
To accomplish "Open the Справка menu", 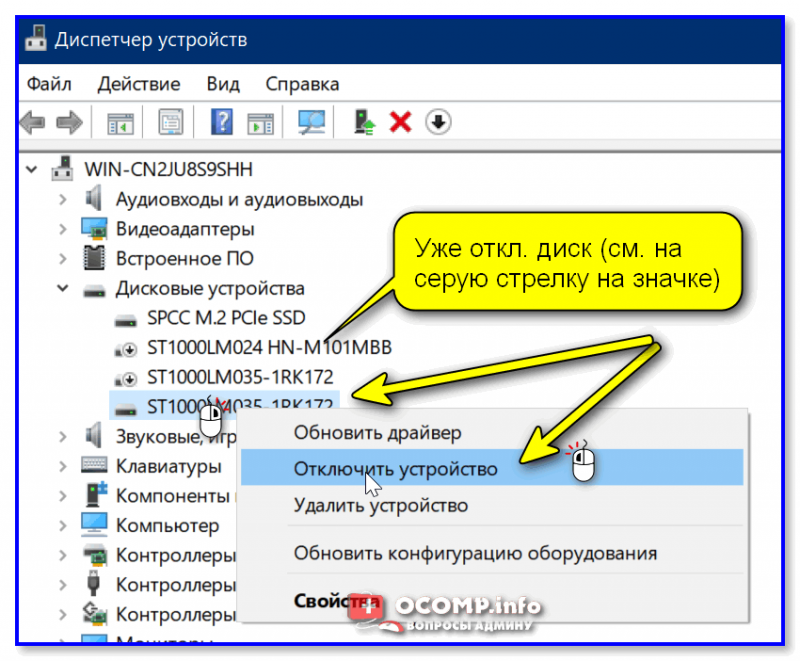I will pos(302,84).
